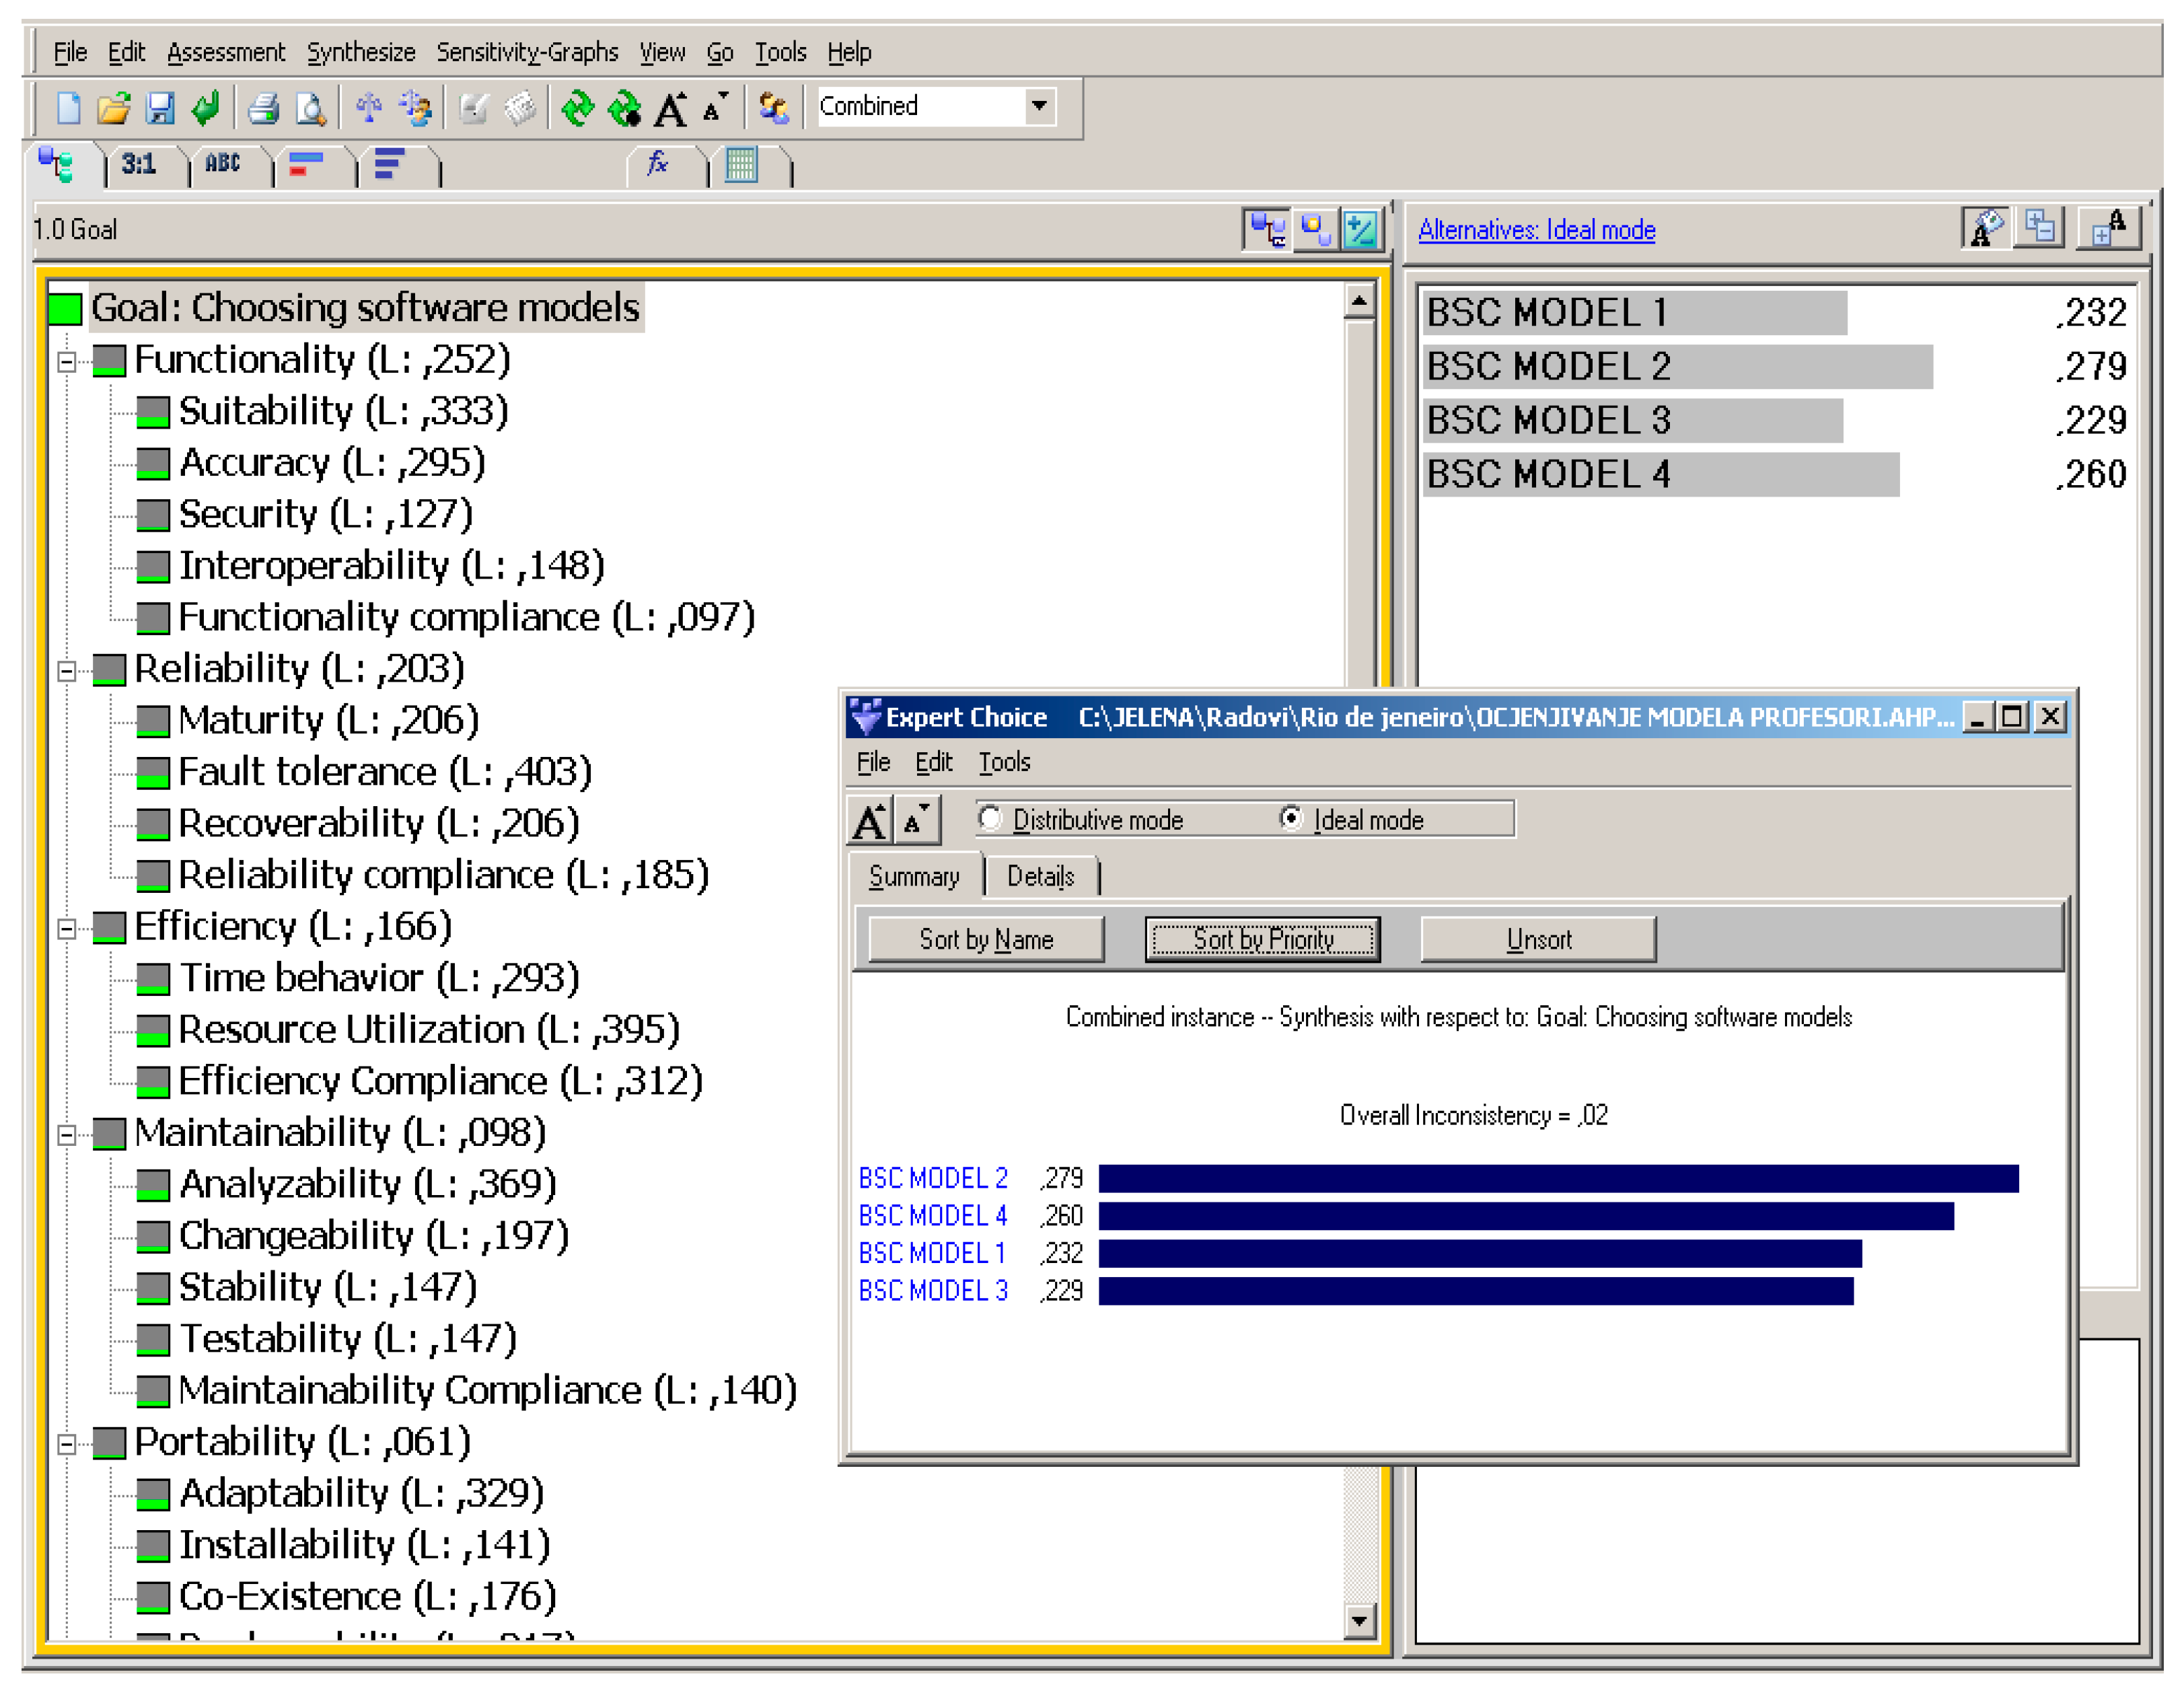
Task: Click the balance scale icon
Action: pos(369,107)
